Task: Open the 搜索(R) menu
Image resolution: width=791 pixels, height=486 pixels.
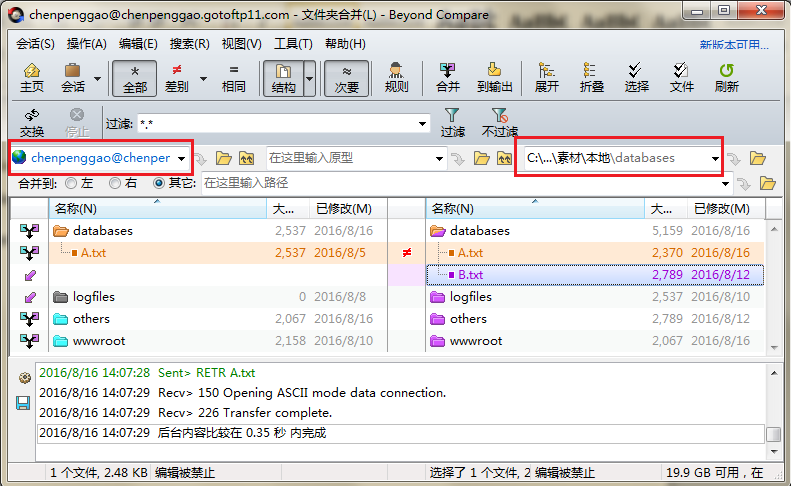Action: 190,44
